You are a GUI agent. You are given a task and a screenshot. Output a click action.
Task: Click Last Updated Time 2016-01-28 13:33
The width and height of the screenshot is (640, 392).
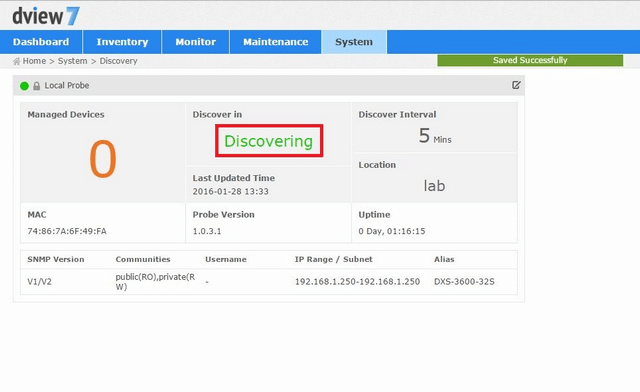click(231, 191)
